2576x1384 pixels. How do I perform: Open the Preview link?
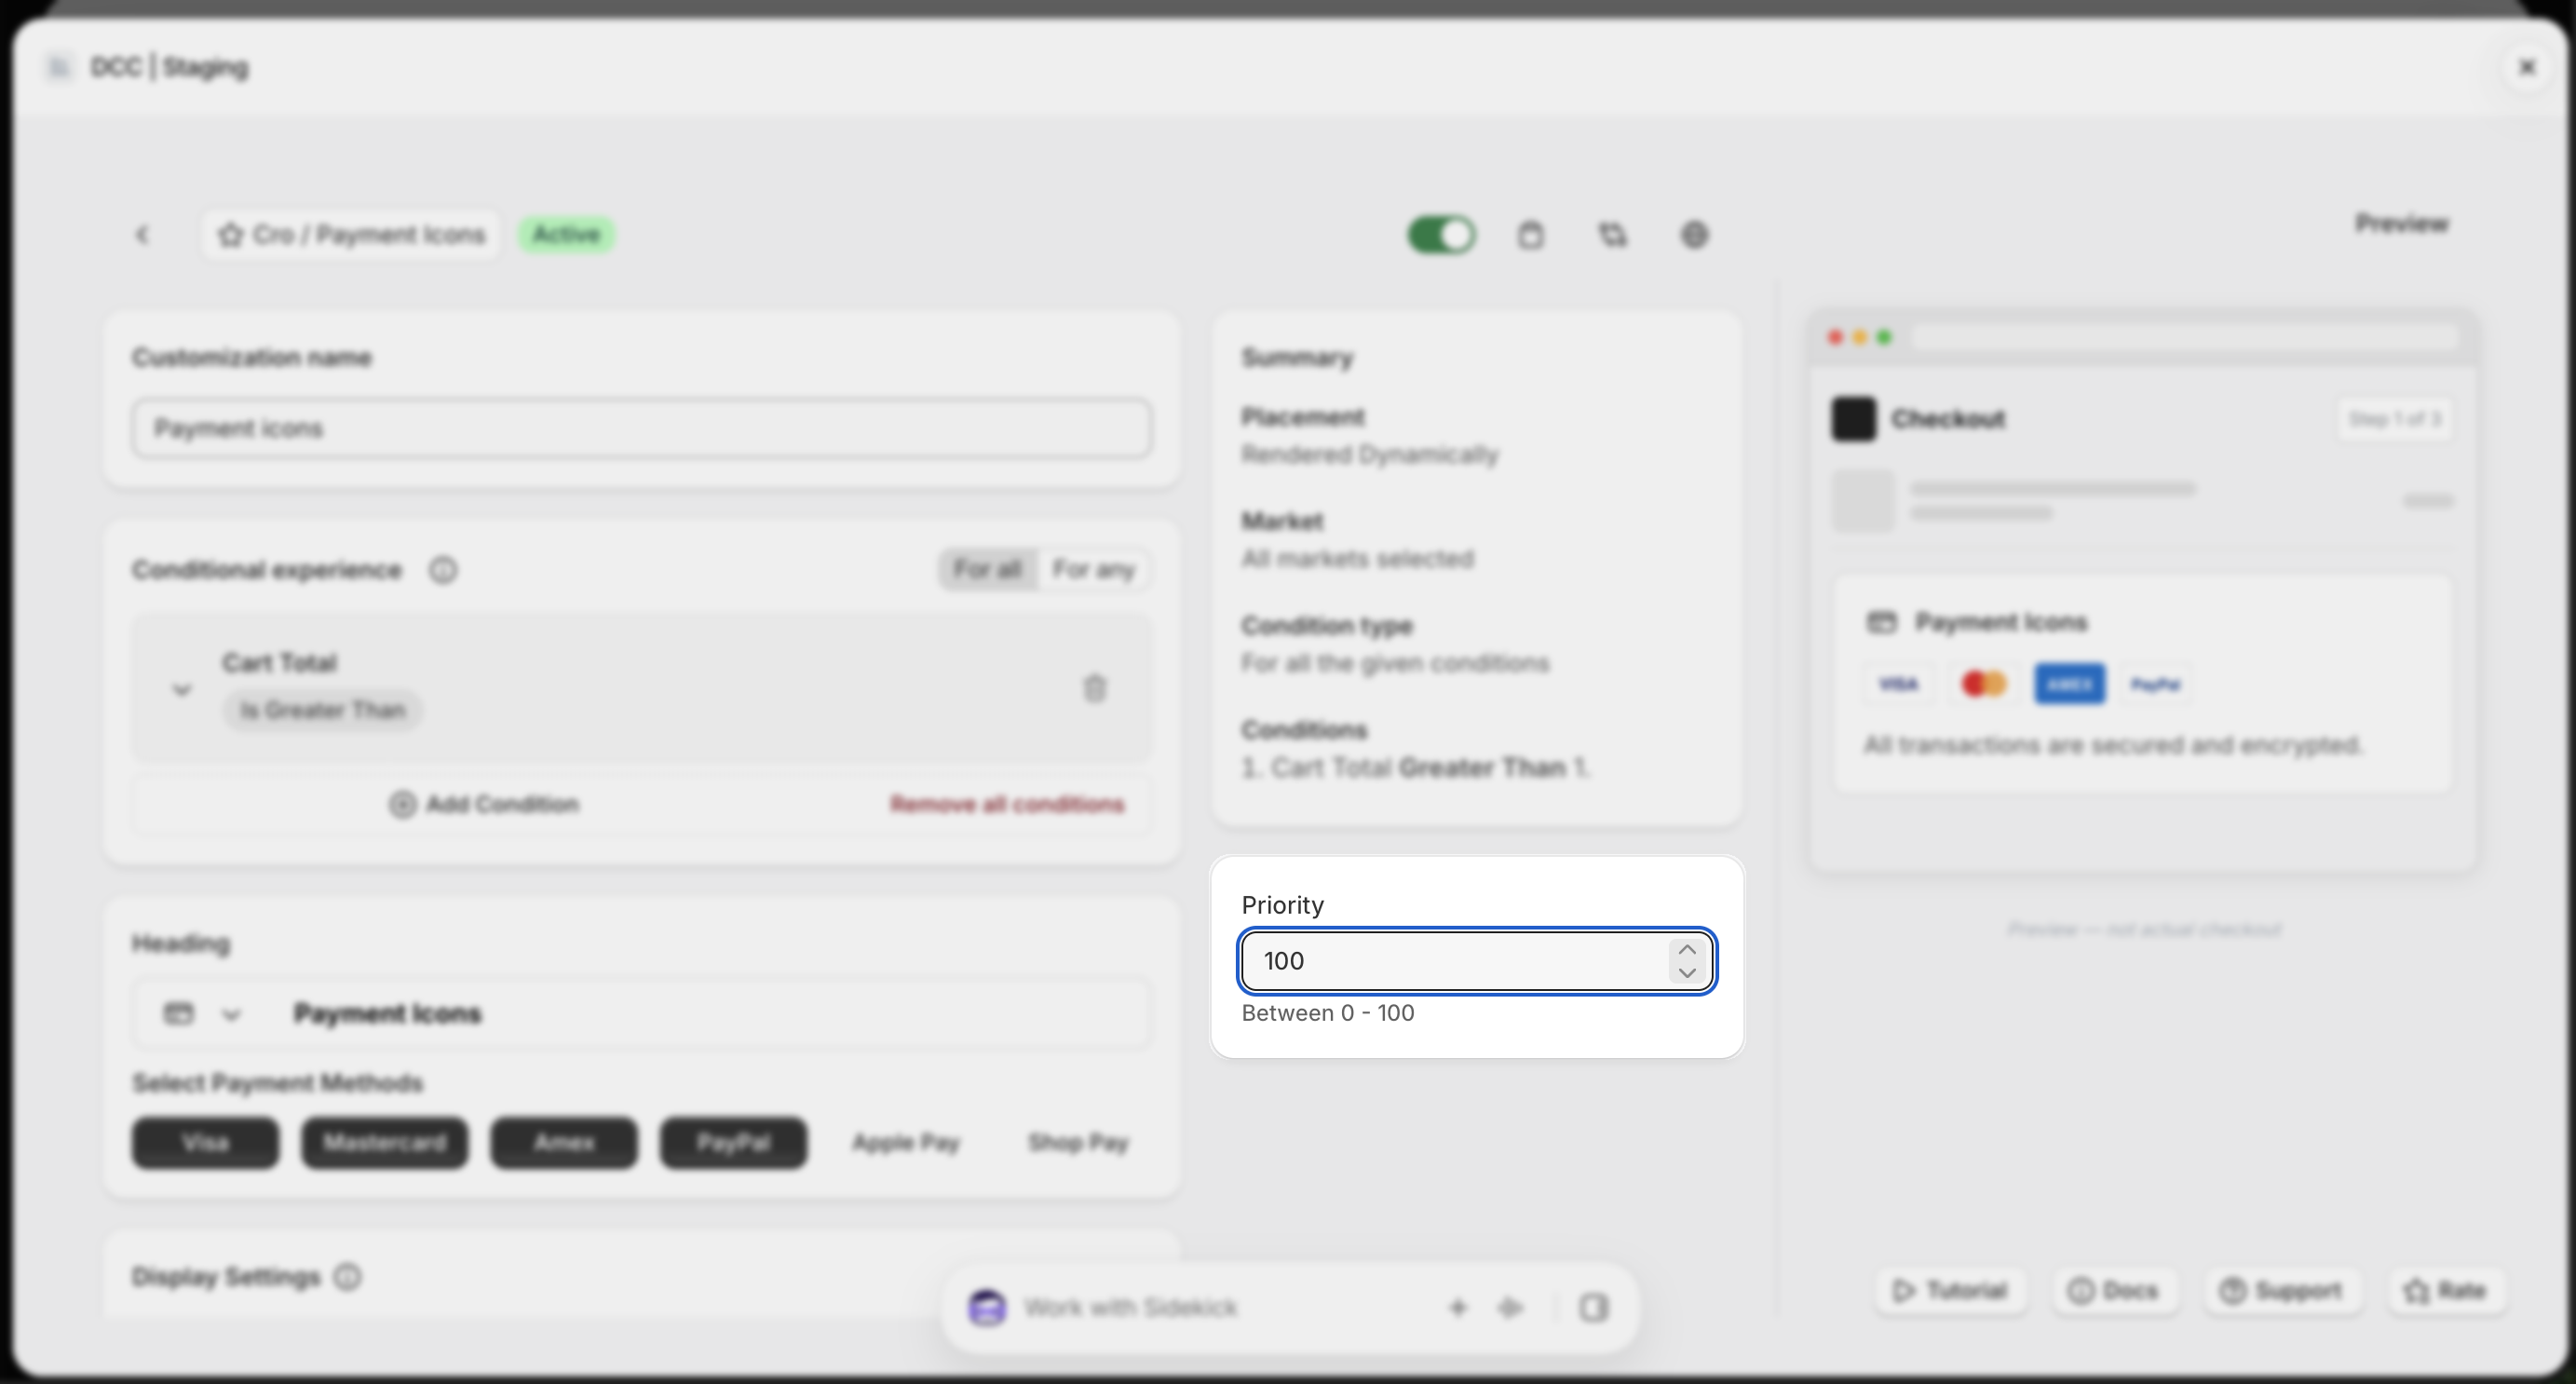(2402, 224)
